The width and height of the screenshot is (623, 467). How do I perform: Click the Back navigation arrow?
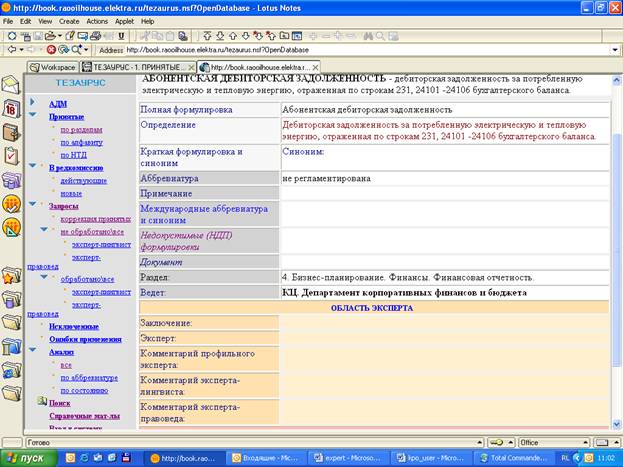(12, 50)
